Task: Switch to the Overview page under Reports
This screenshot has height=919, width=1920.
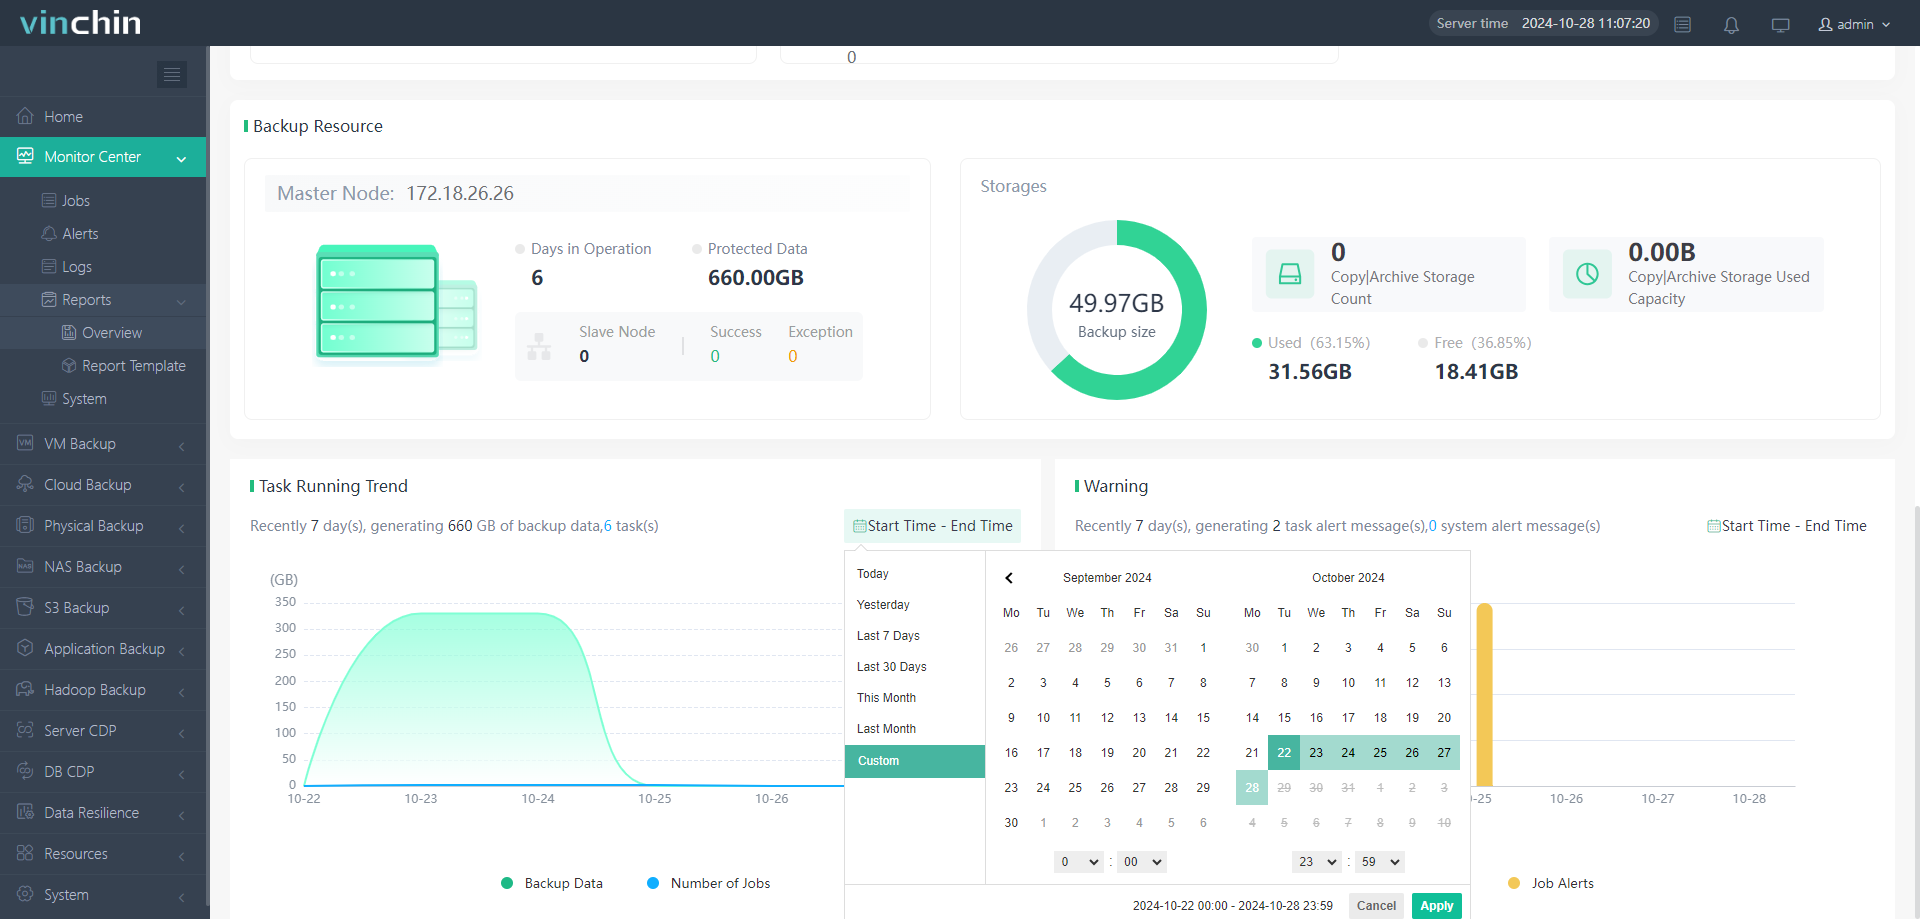Action: pyautogui.click(x=114, y=332)
